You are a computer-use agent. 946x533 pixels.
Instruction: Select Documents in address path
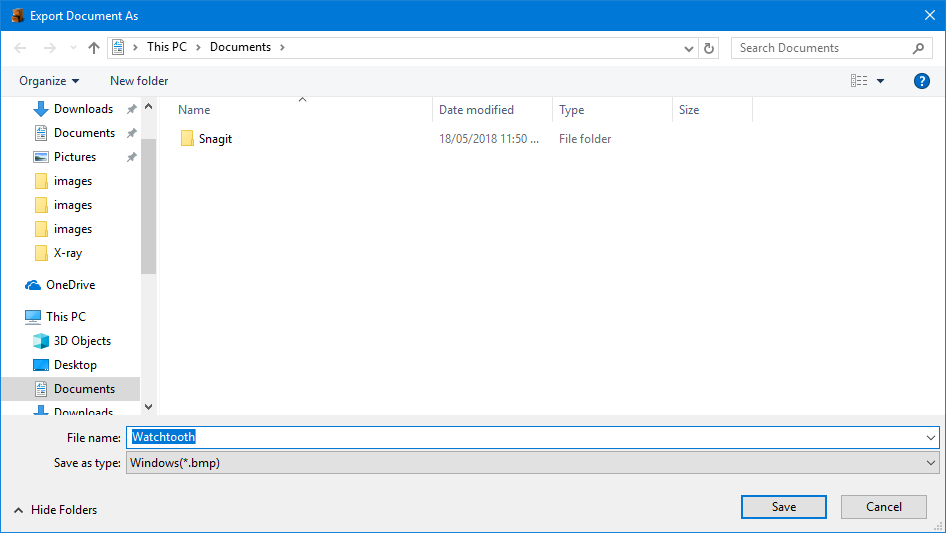240,47
